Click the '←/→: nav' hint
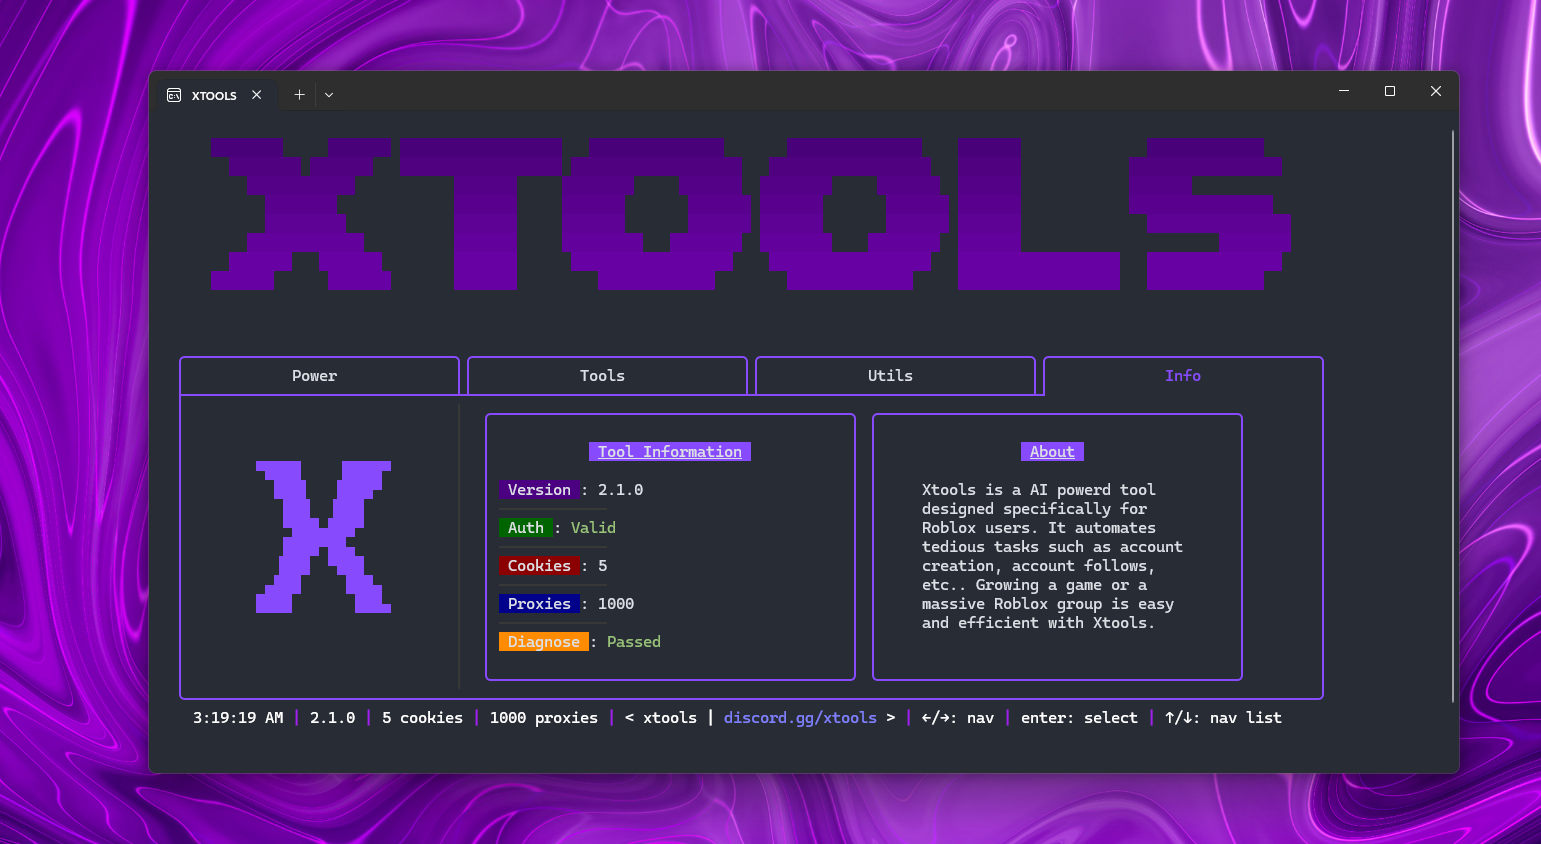The height and width of the screenshot is (844, 1541). tap(958, 718)
